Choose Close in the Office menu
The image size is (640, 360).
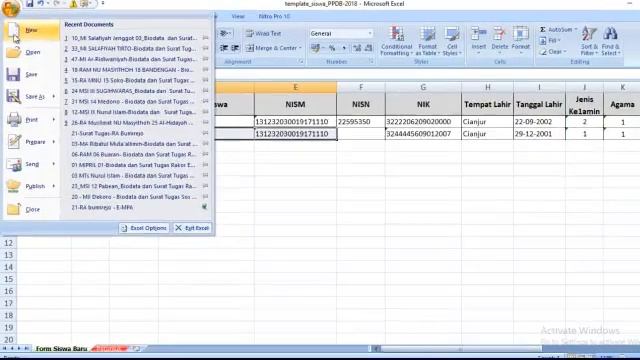click(x=32, y=209)
